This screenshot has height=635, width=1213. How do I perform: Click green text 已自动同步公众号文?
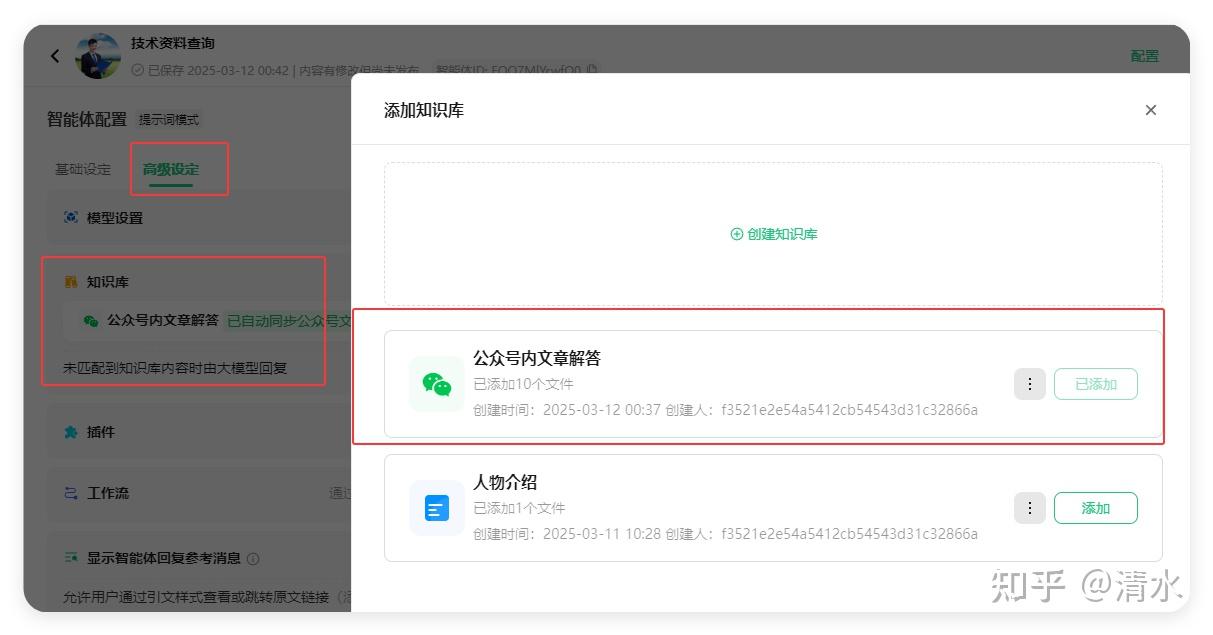(x=289, y=321)
